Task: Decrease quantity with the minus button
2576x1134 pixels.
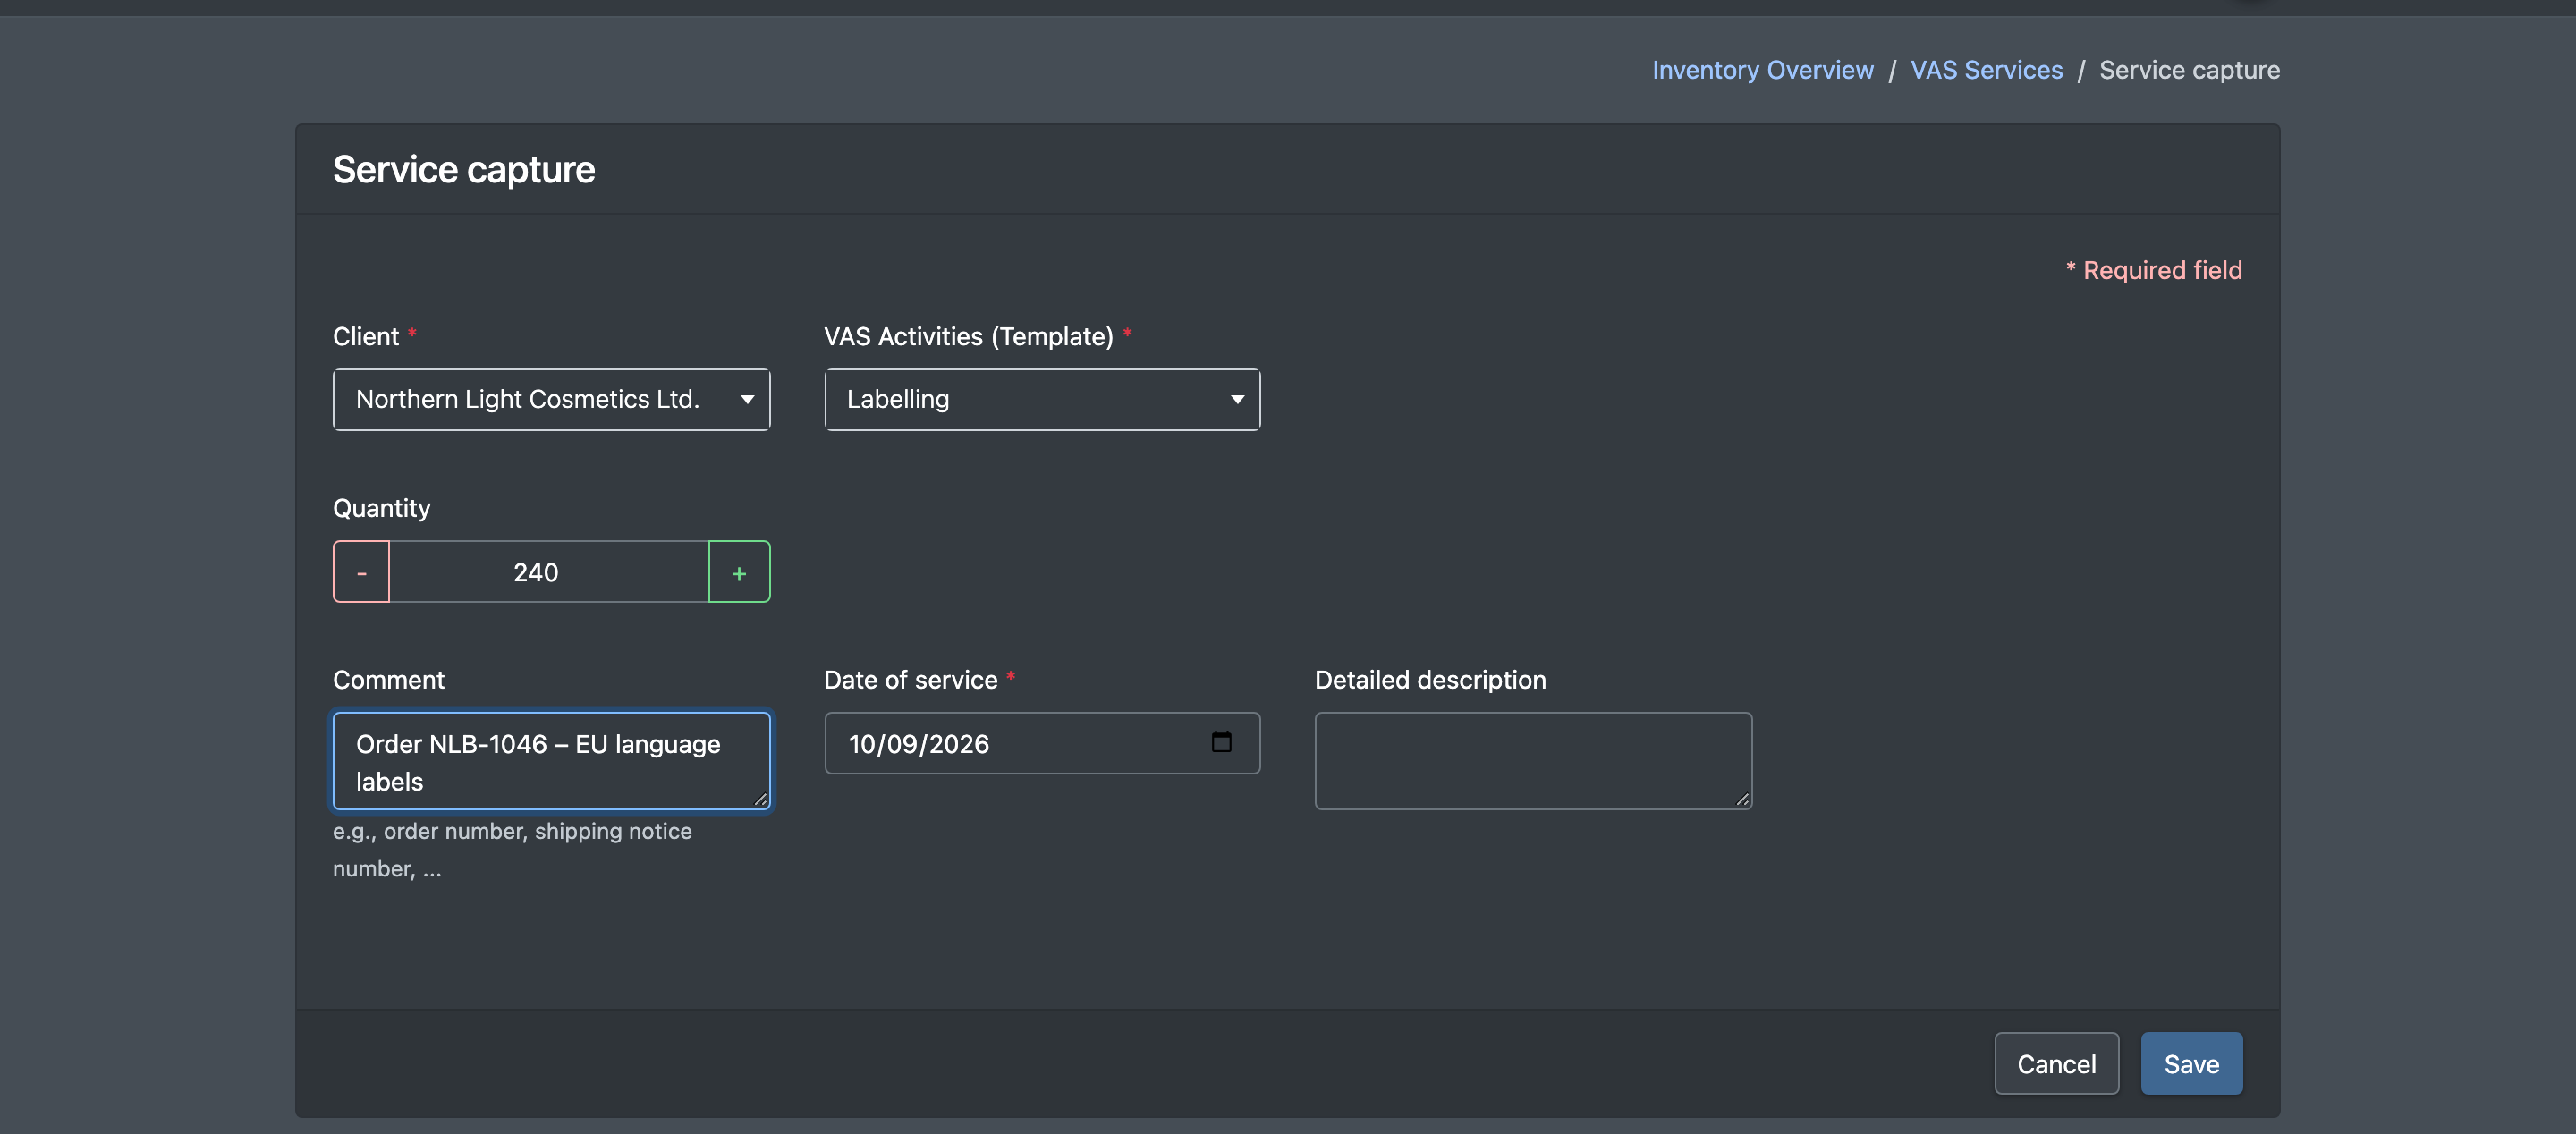Action: pos(361,572)
